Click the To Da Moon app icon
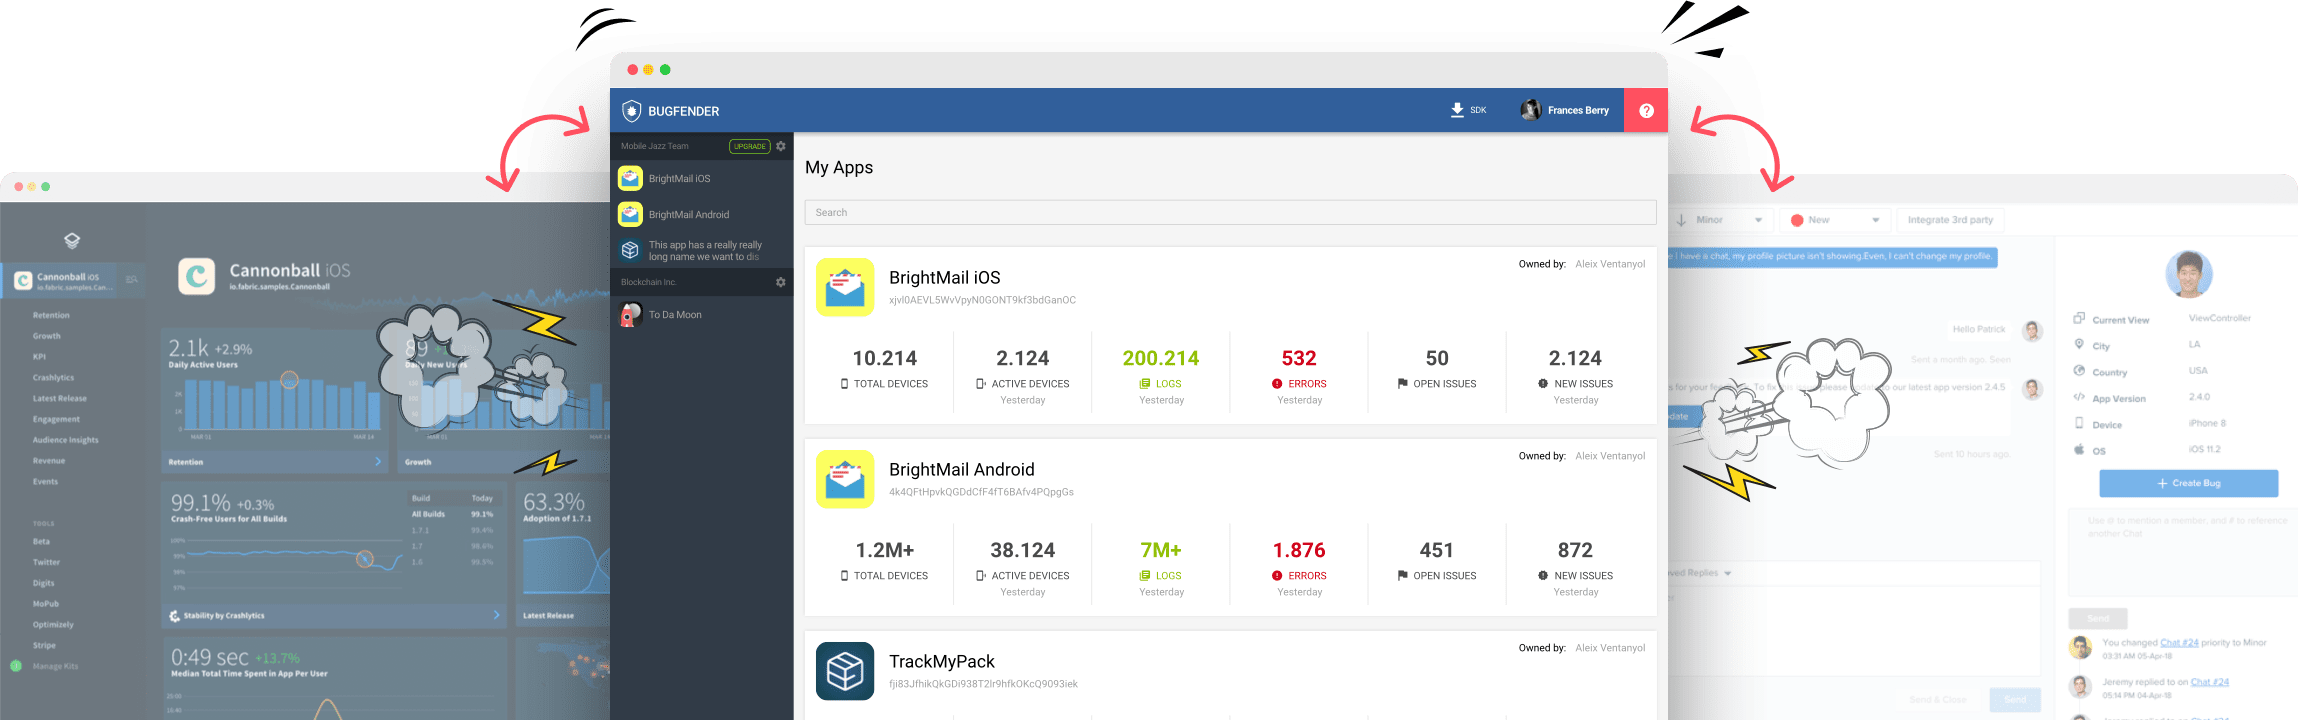This screenshot has height=720, width=2298. tap(630, 314)
